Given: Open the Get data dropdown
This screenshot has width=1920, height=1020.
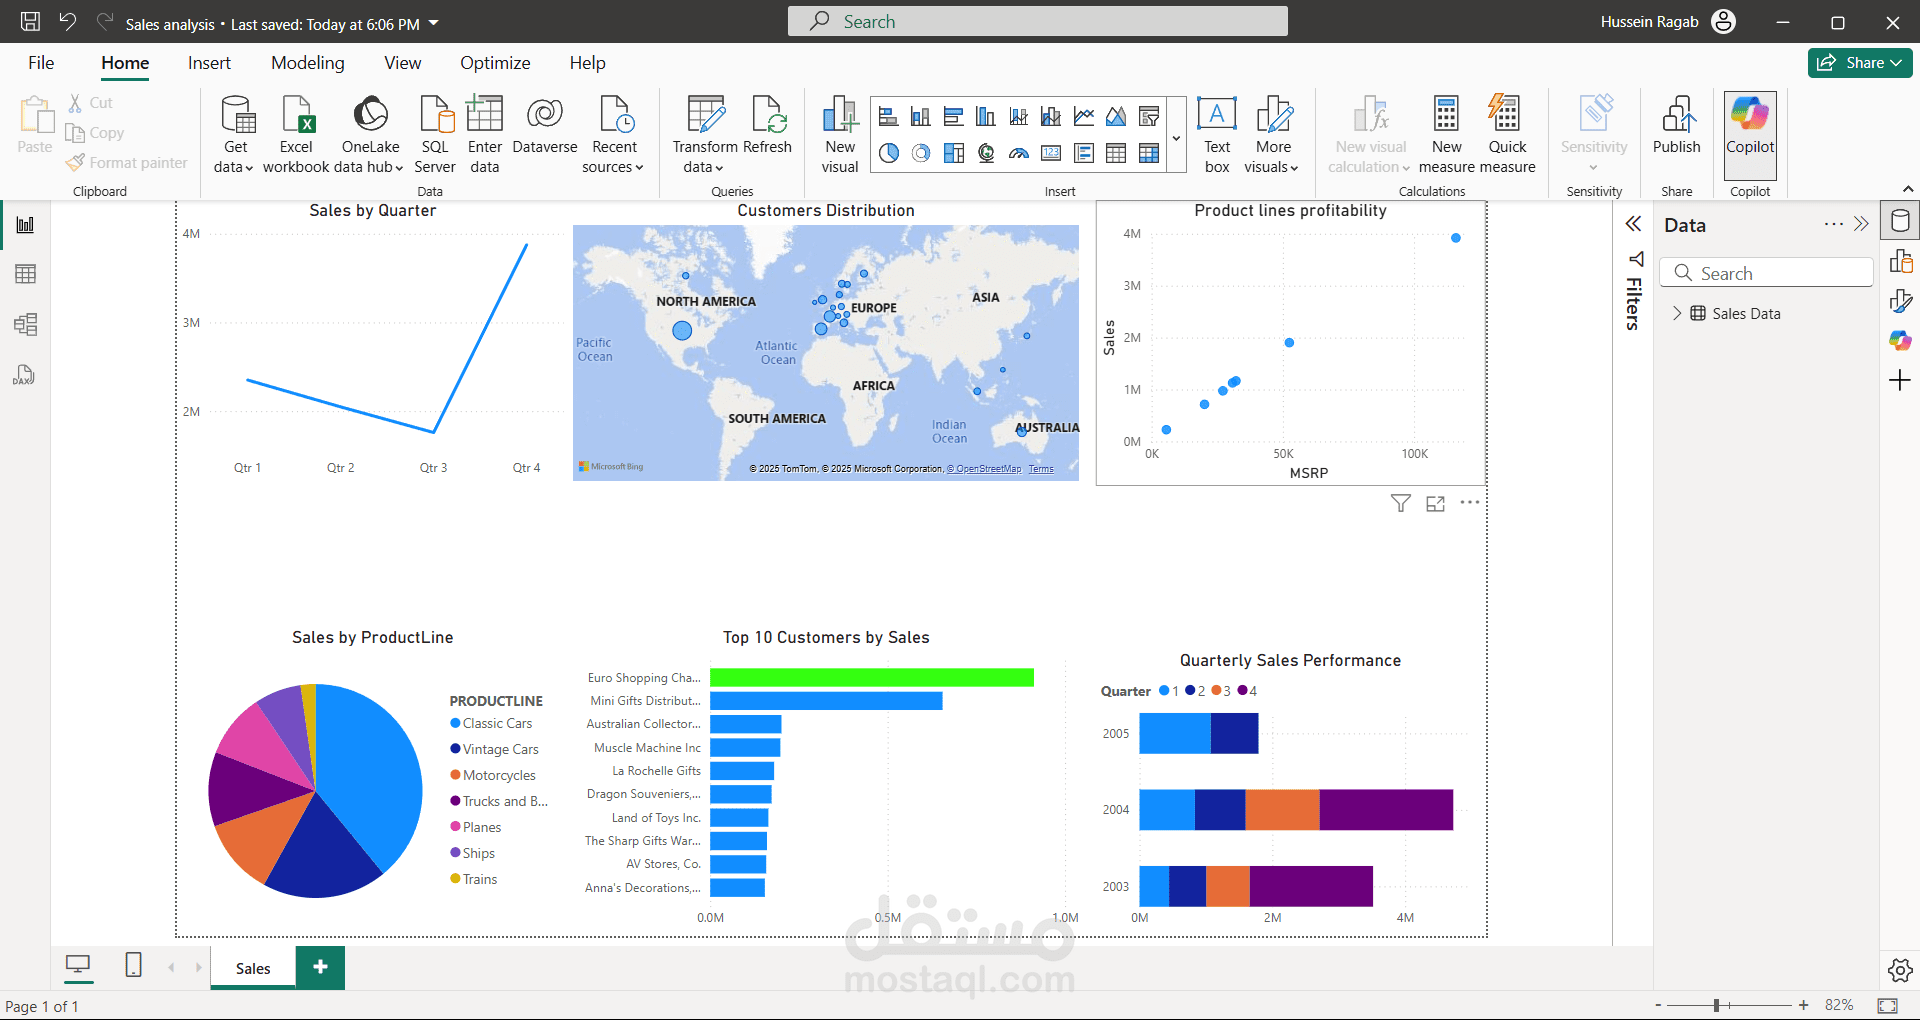Looking at the screenshot, I should coord(236,134).
